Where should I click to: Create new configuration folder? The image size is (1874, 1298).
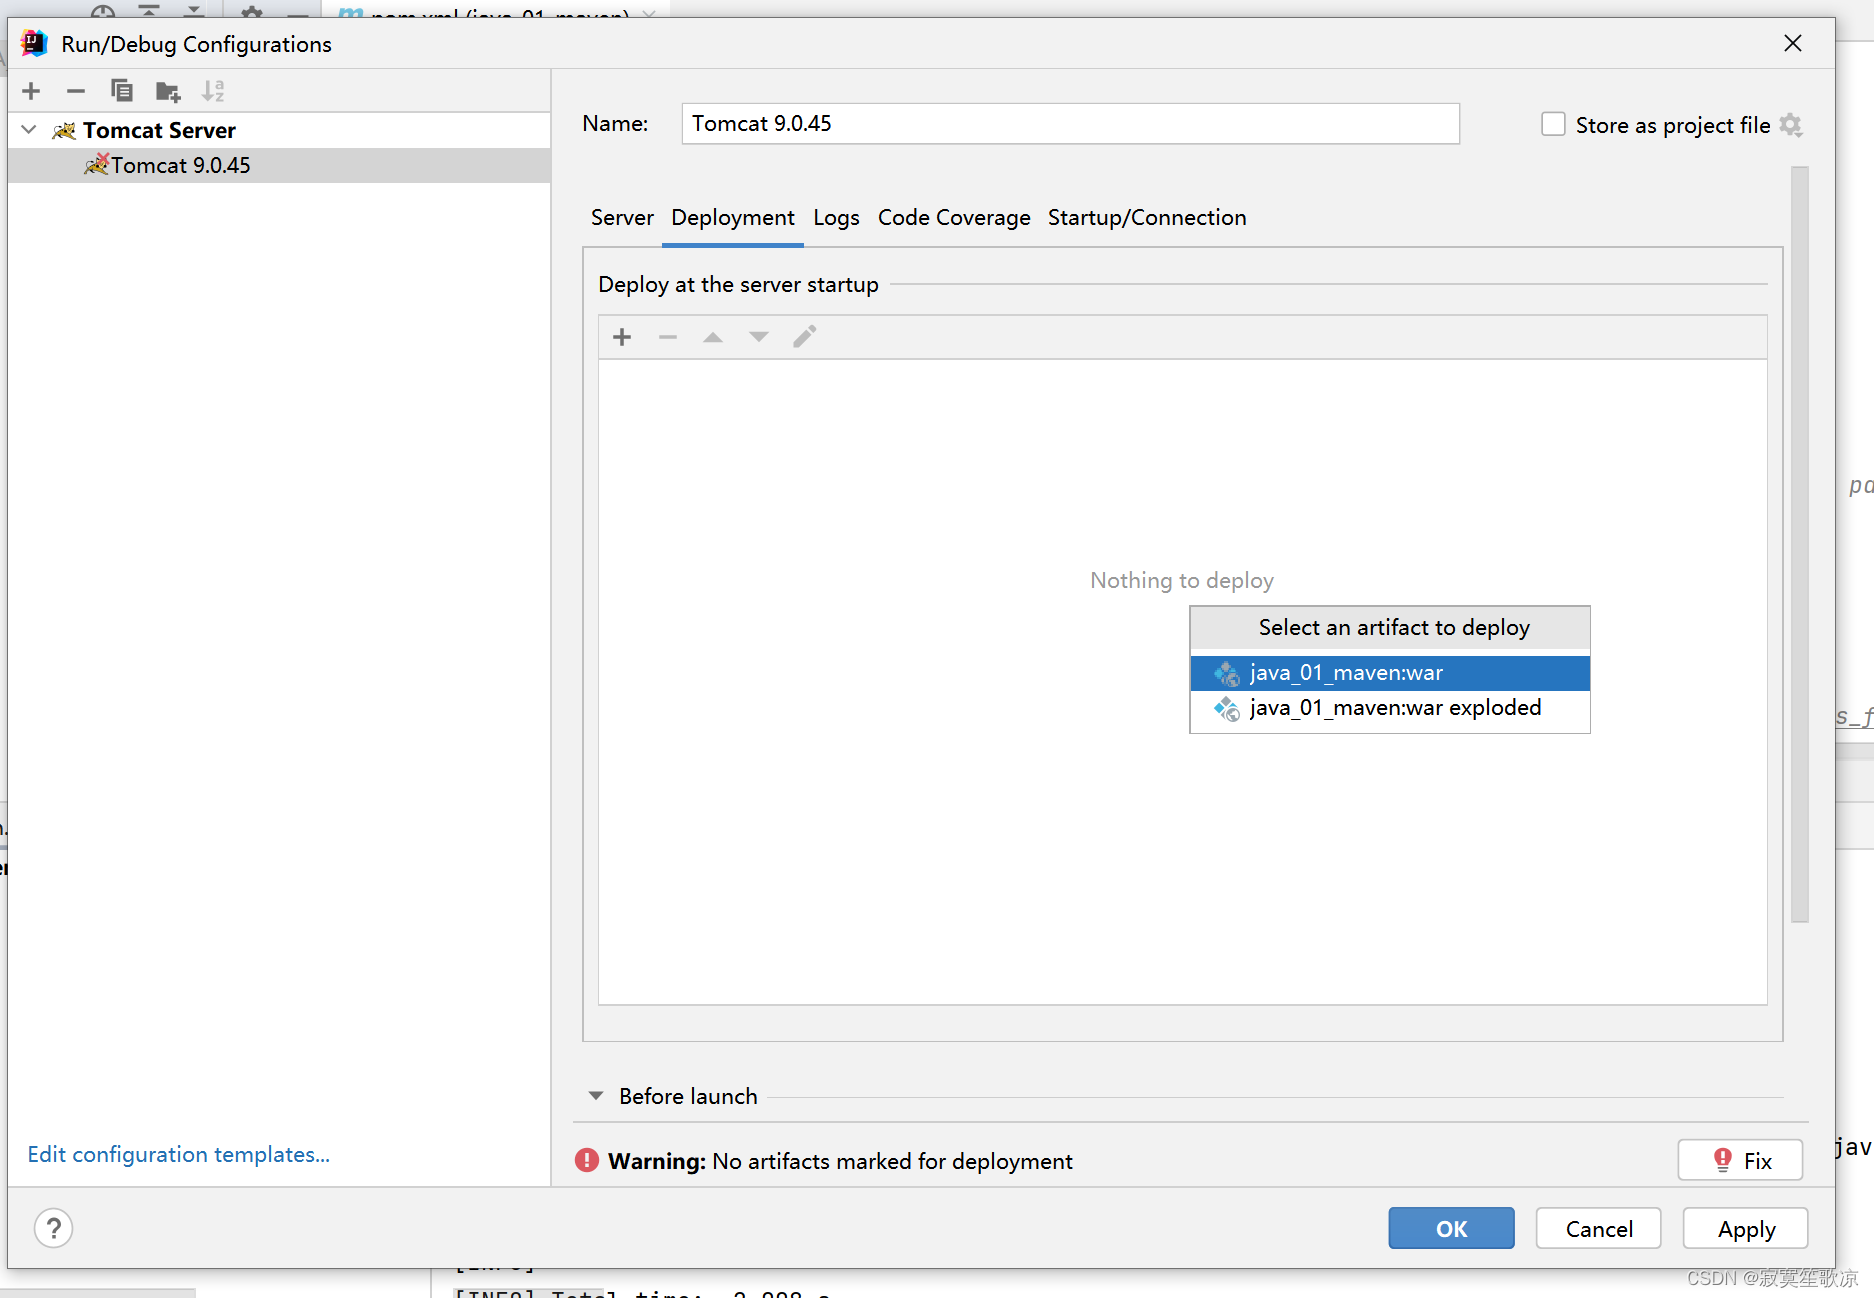168,92
